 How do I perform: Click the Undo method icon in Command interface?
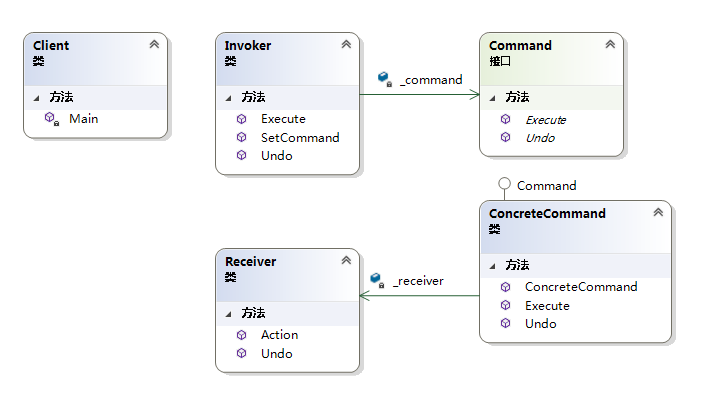(x=506, y=138)
